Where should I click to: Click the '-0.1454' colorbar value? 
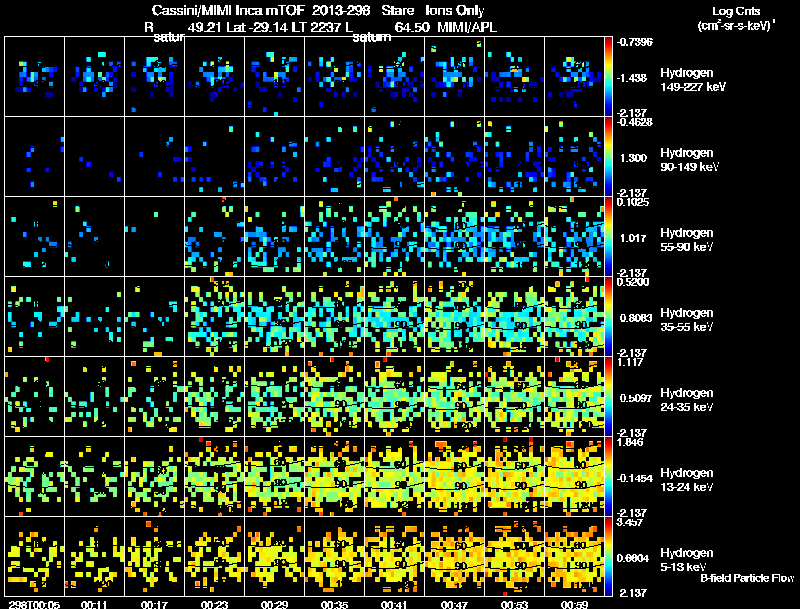coord(634,478)
